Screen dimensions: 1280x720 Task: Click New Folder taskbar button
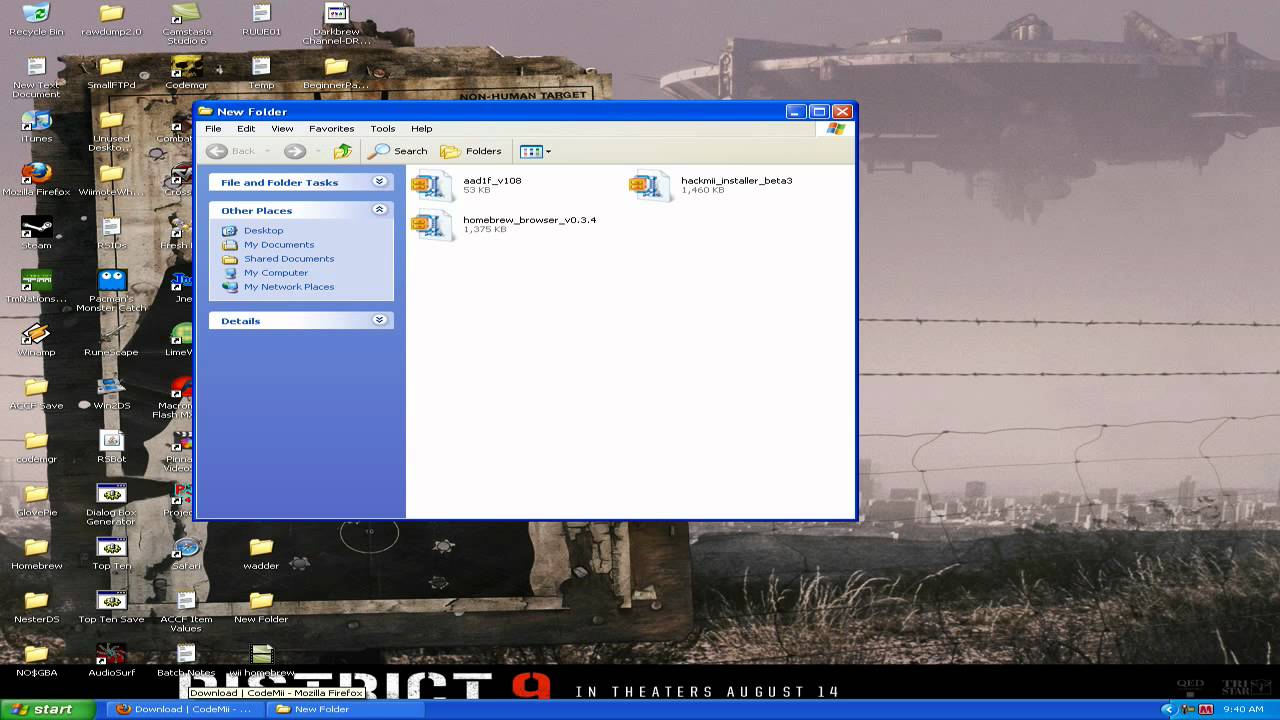click(x=347, y=709)
